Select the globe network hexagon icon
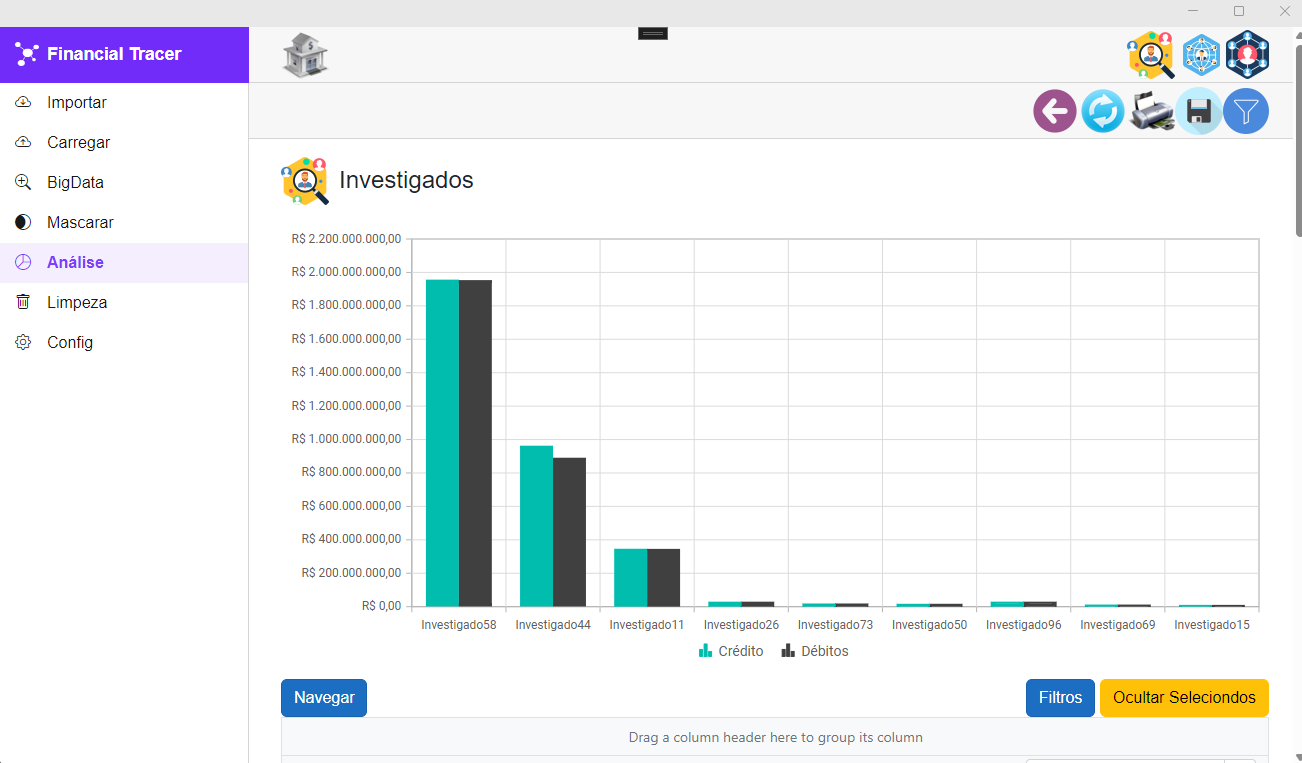Image resolution: width=1302 pixels, height=763 pixels. pyautogui.click(x=1200, y=55)
